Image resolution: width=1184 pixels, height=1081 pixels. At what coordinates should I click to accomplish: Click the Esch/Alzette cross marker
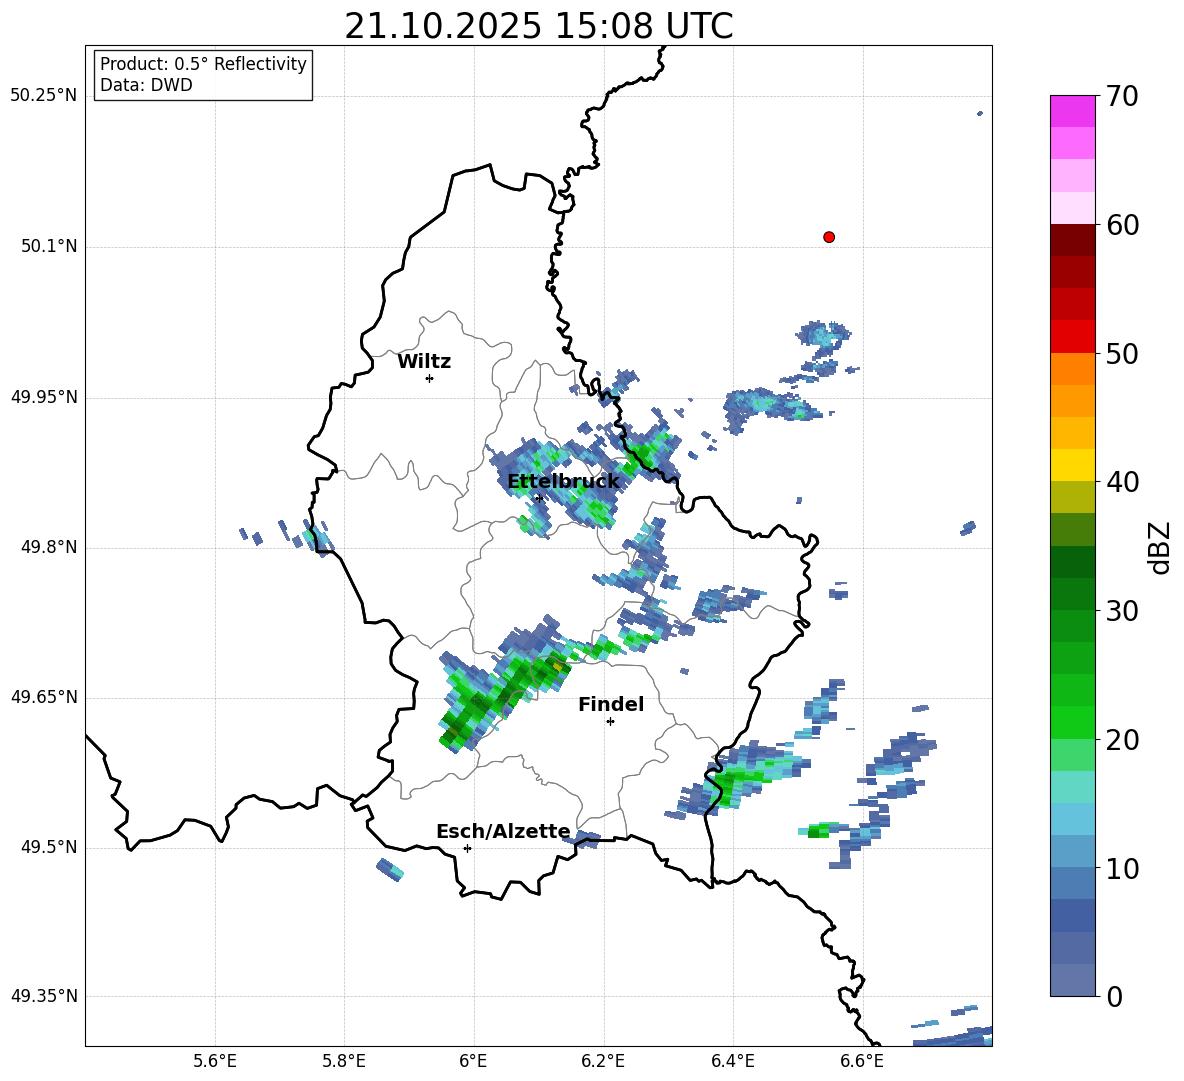tap(467, 848)
